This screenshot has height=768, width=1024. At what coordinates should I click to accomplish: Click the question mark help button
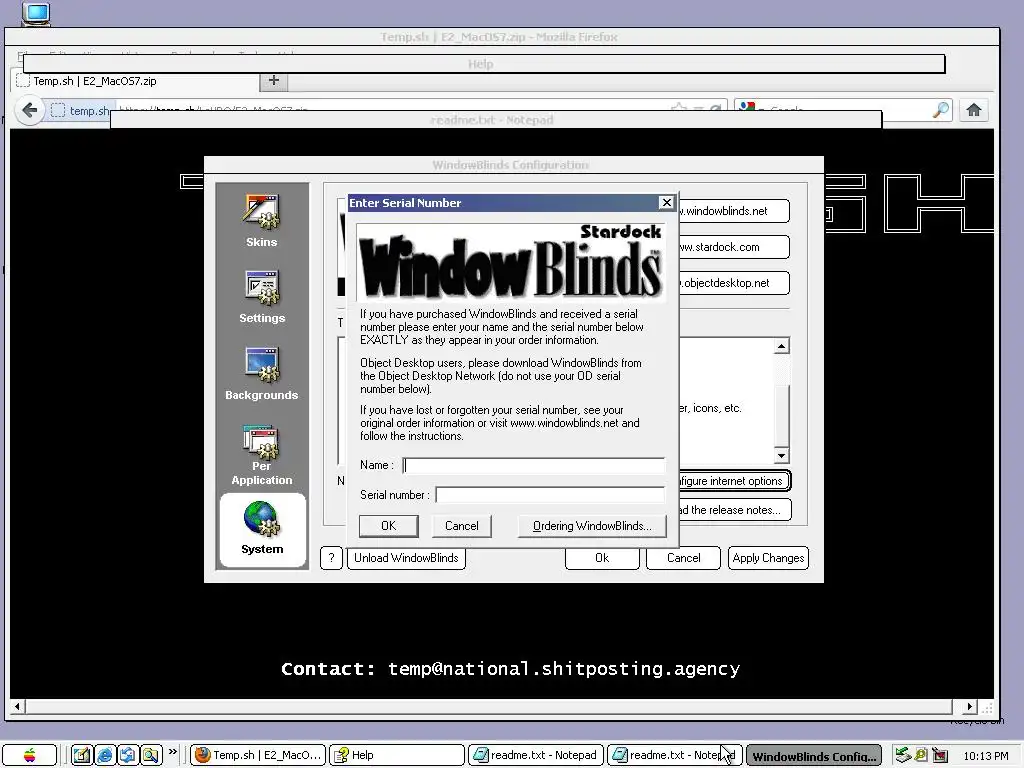pyautogui.click(x=331, y=558)
